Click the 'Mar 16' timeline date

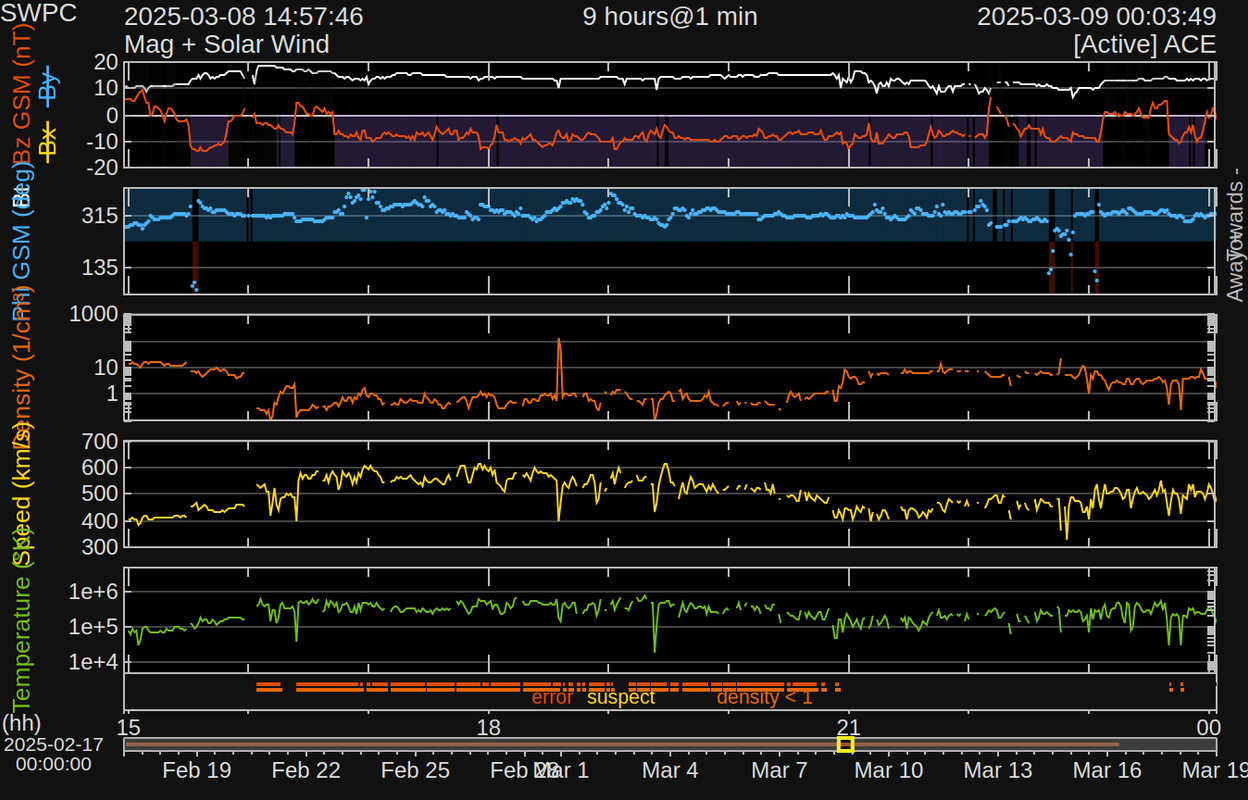(x=1107, y=770)
